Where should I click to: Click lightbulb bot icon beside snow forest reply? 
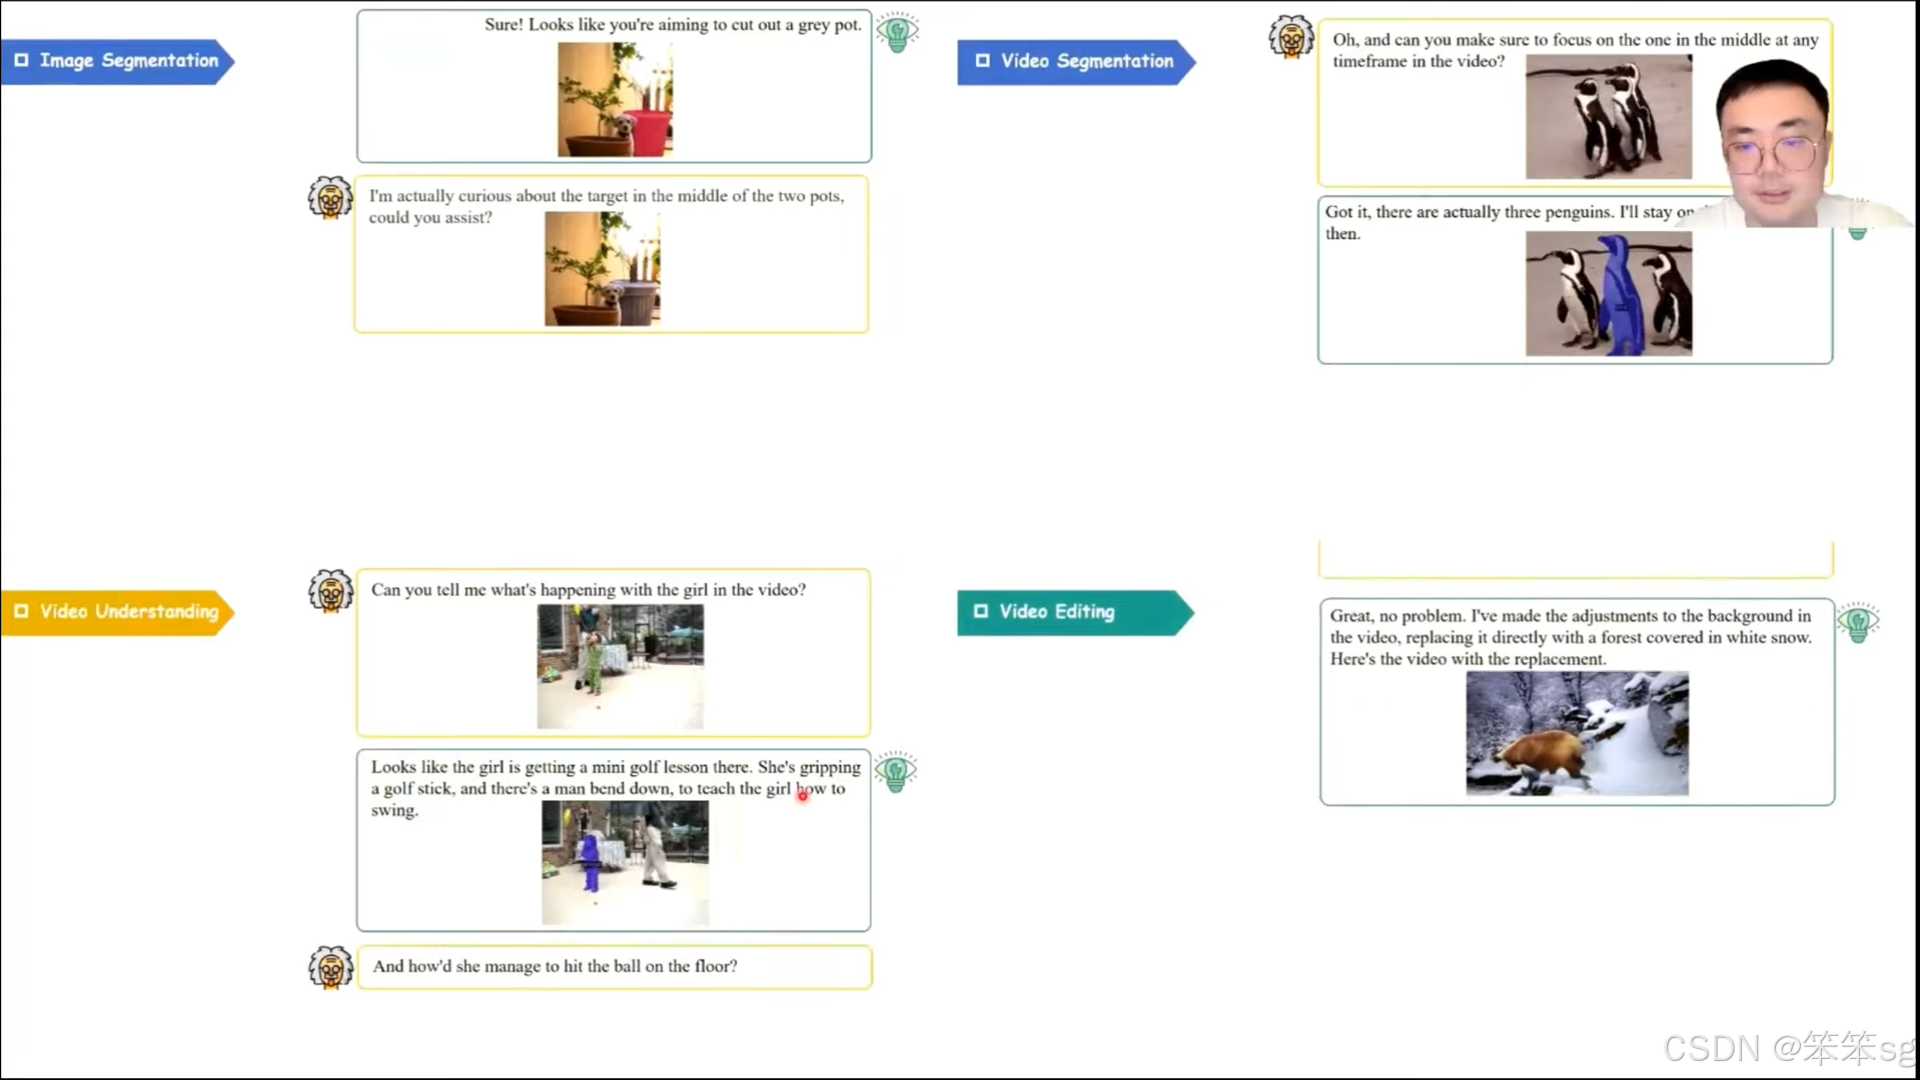point(1858,623)
